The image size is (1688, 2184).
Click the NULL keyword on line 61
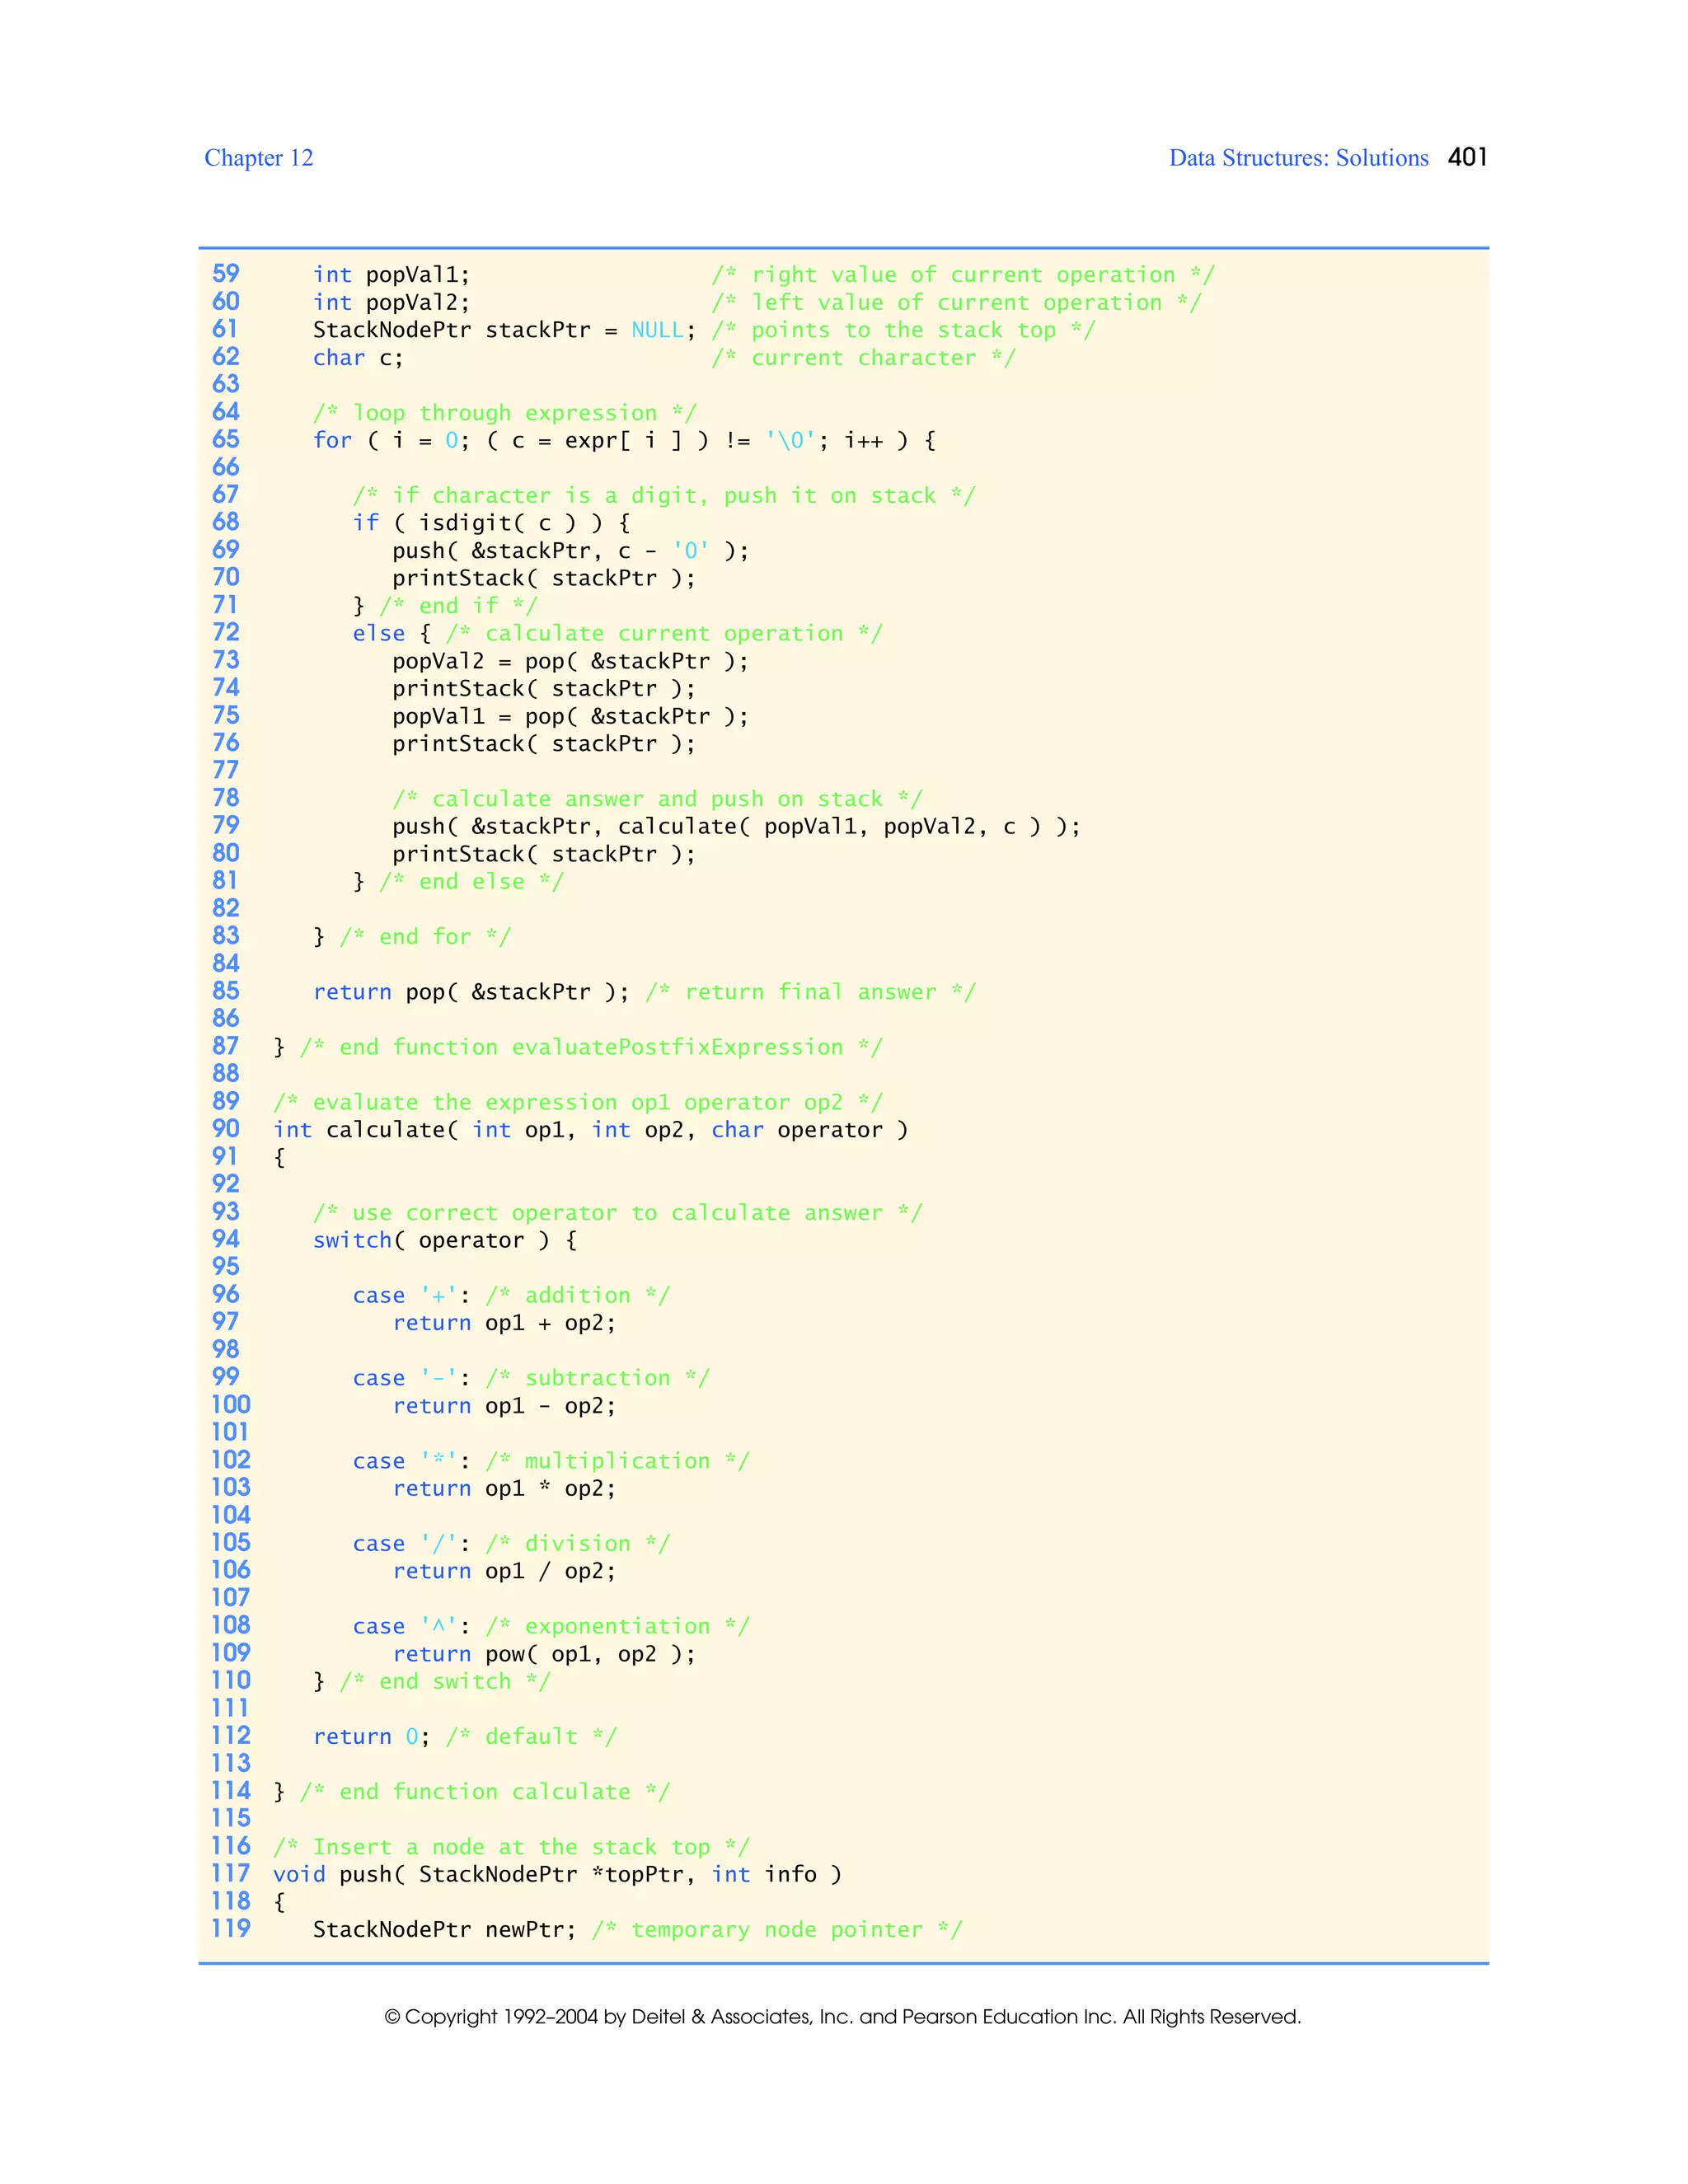(657, 330)
